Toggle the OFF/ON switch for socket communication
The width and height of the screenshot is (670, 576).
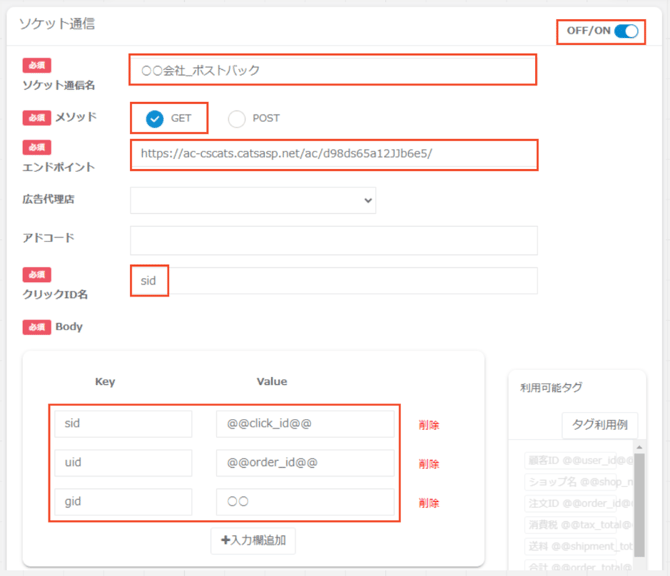click(626, 31)
